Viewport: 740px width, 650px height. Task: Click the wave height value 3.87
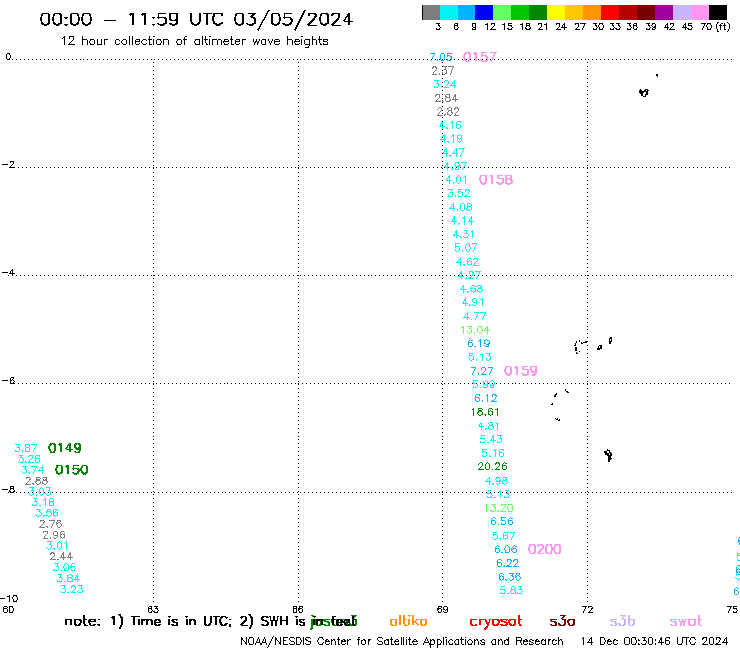pos(25,448)
